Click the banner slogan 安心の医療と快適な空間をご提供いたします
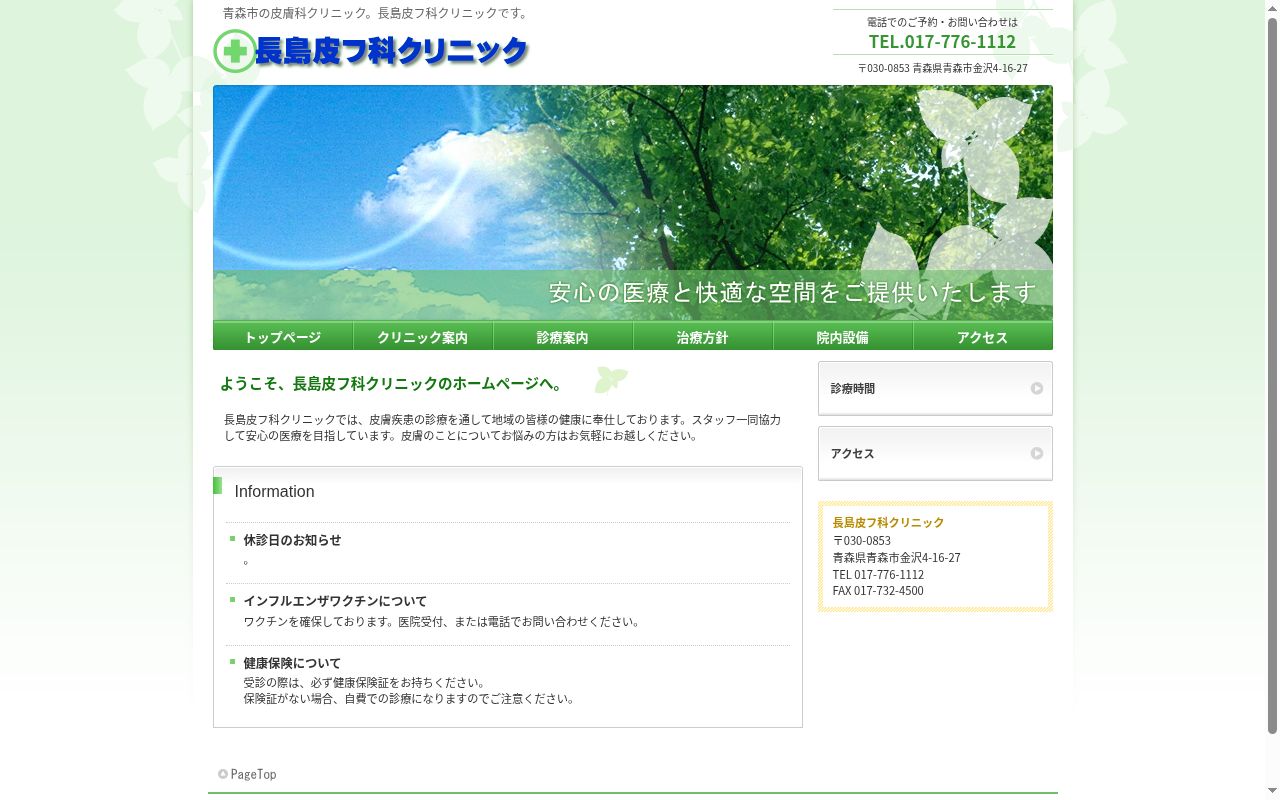Screen dimensions: 1280x800 (x=793, y=292)
